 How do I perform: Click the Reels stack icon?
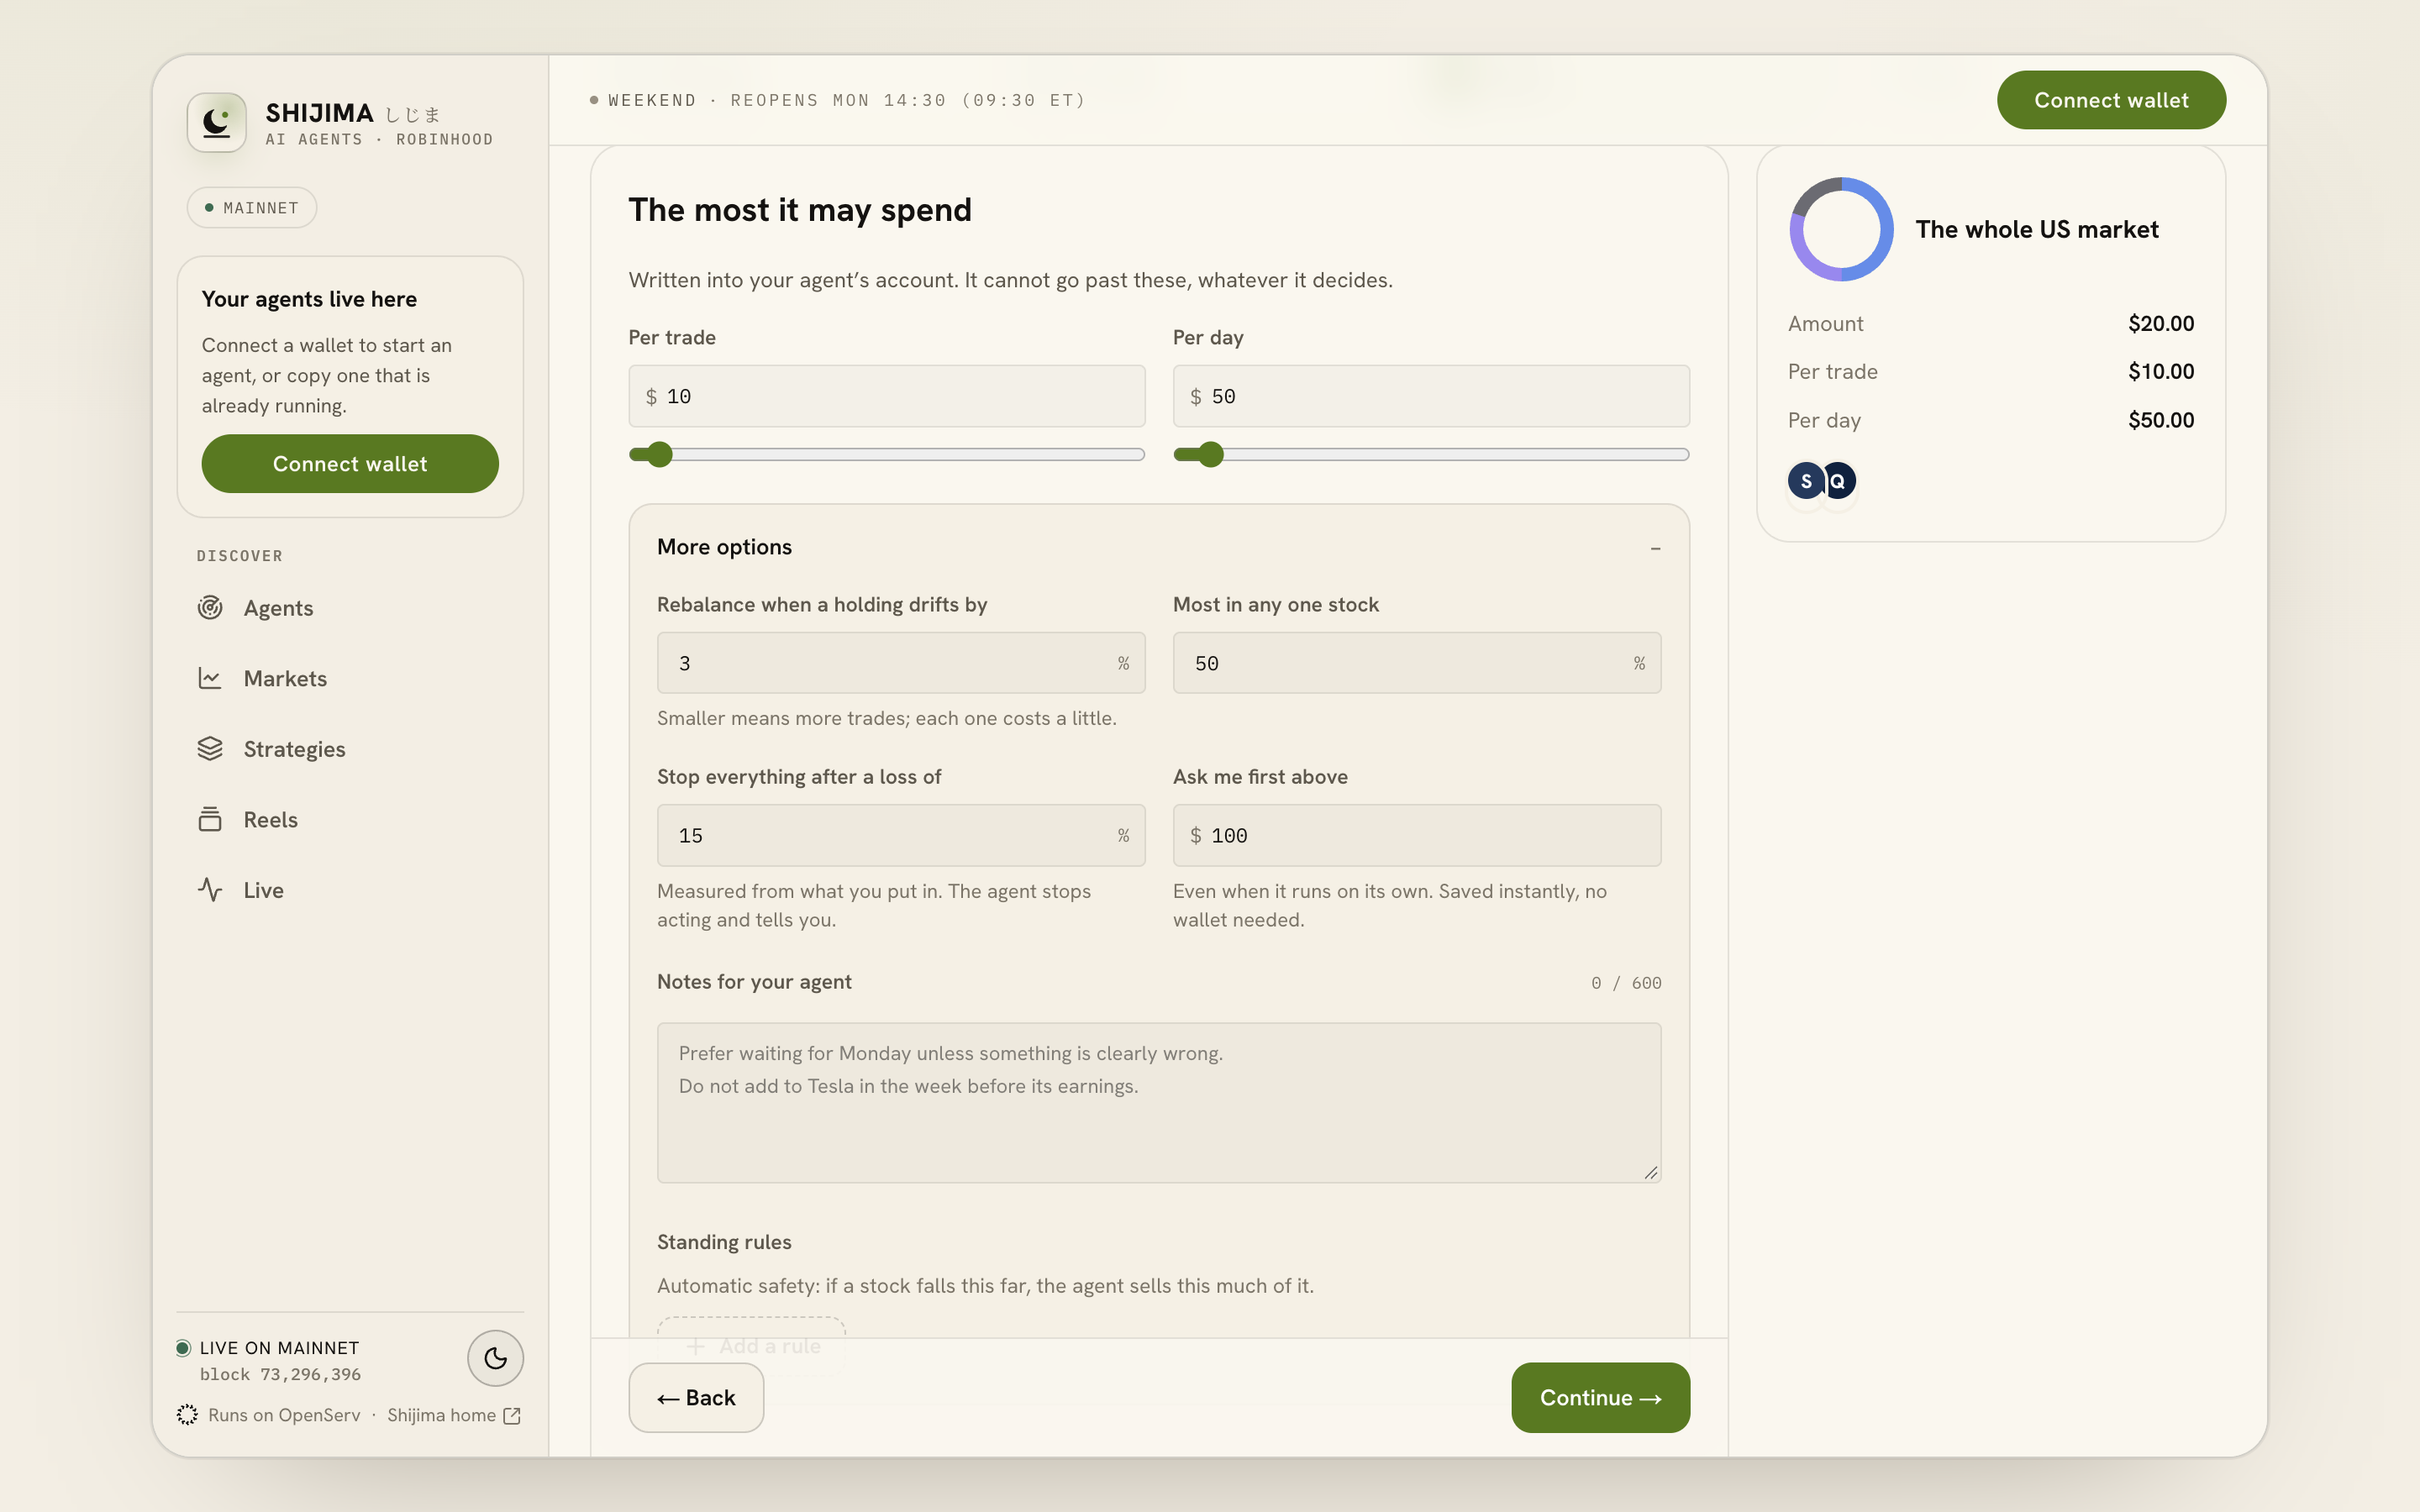tap(210, 819)
